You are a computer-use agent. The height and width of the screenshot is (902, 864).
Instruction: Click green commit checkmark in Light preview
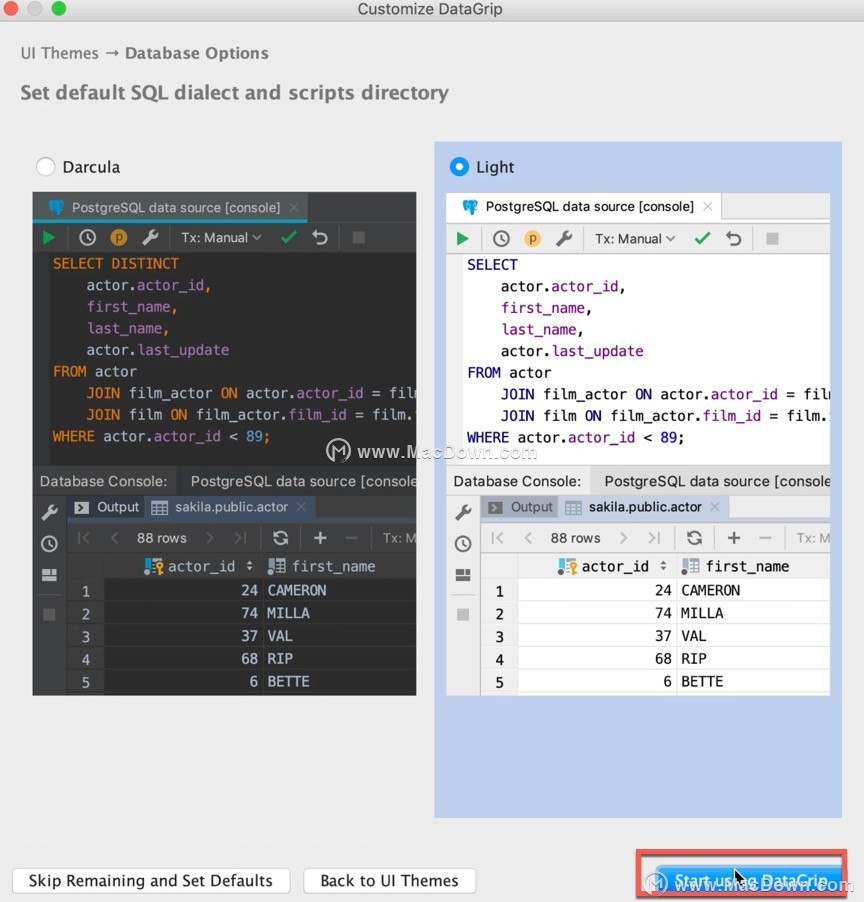702,238
